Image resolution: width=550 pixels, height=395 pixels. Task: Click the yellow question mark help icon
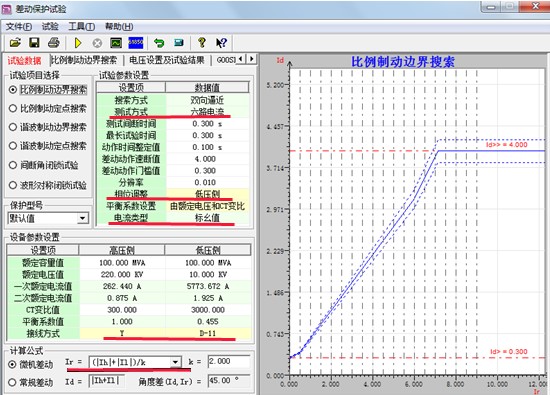point(202,43)
